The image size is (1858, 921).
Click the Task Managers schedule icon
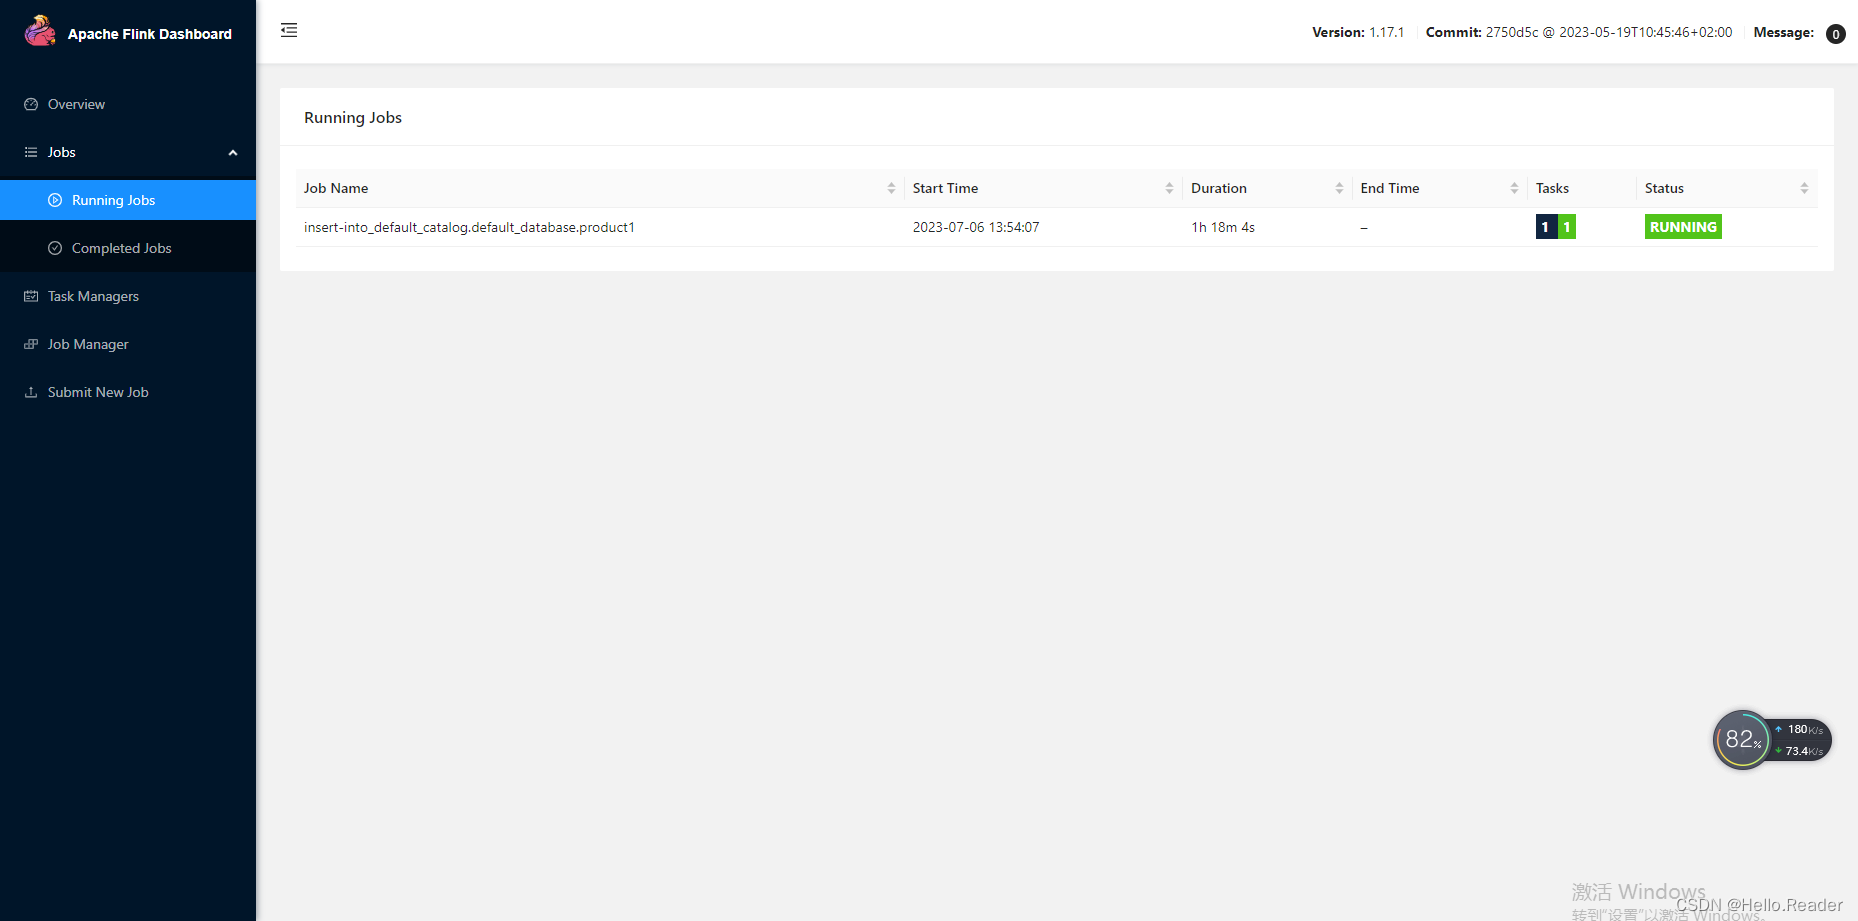tap(31, 296)
